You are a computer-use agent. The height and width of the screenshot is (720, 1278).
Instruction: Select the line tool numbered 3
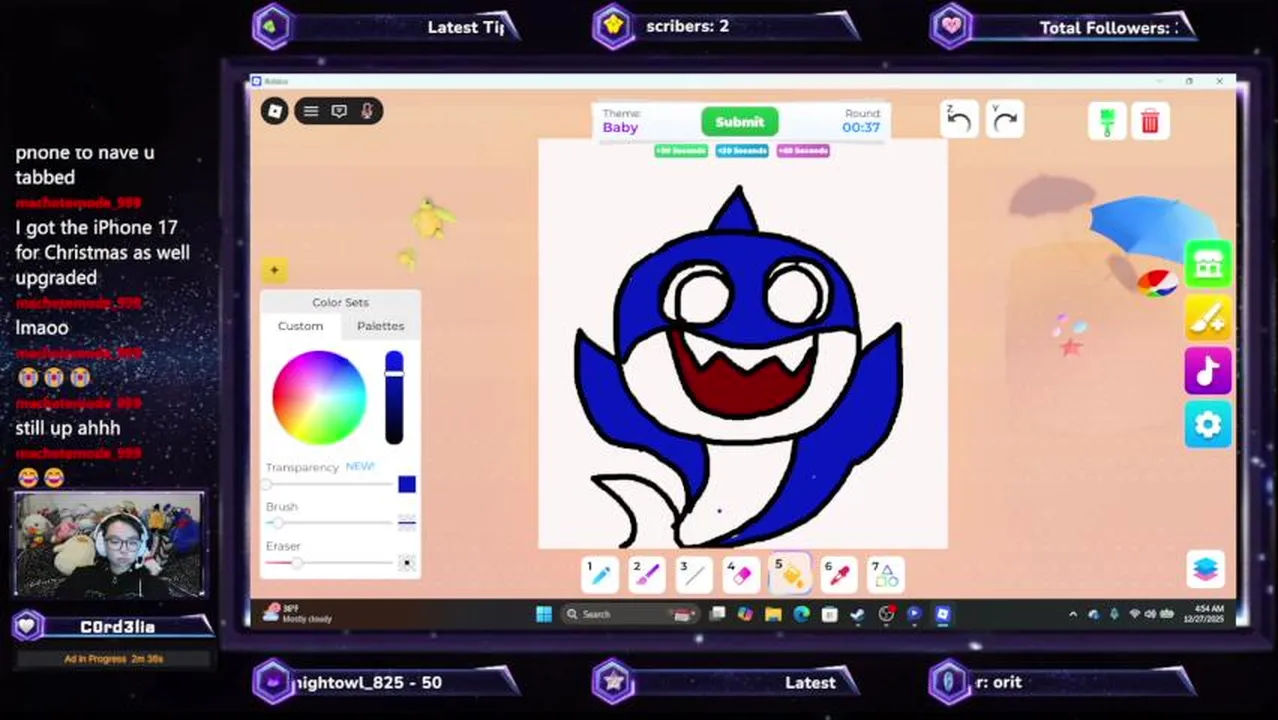tap(694, 574)
